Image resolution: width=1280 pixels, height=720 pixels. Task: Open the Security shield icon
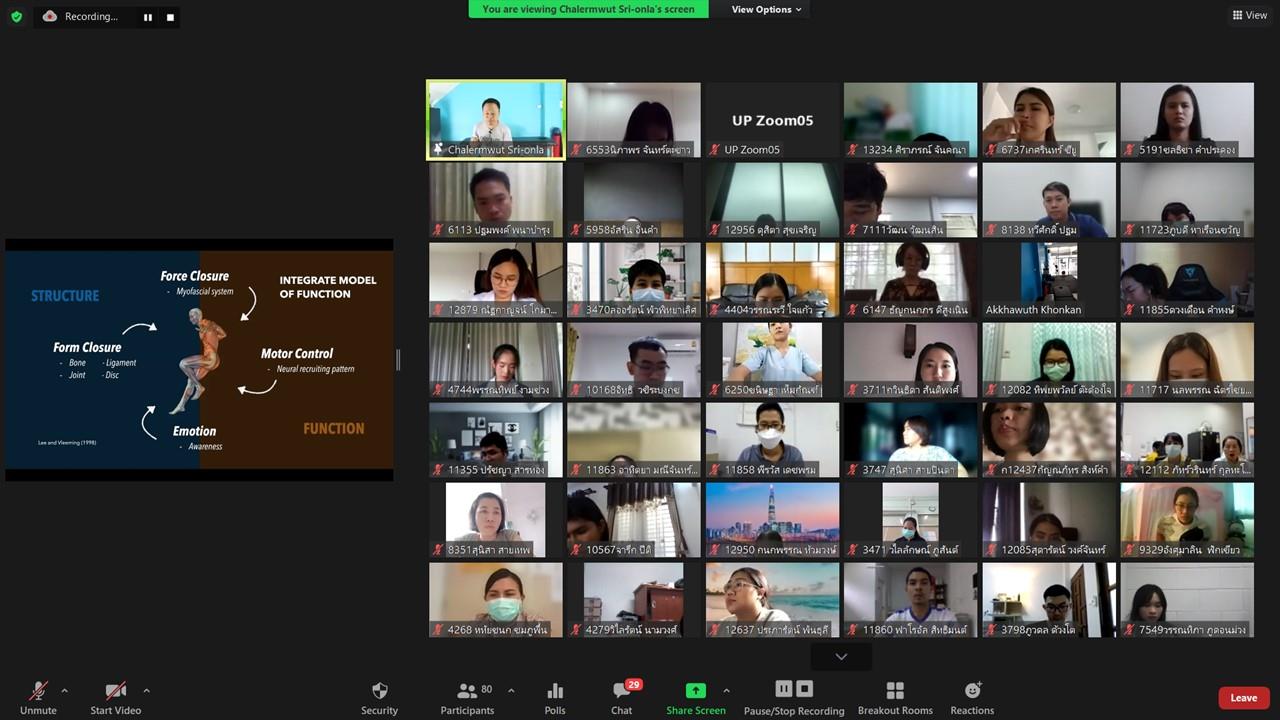379,691
